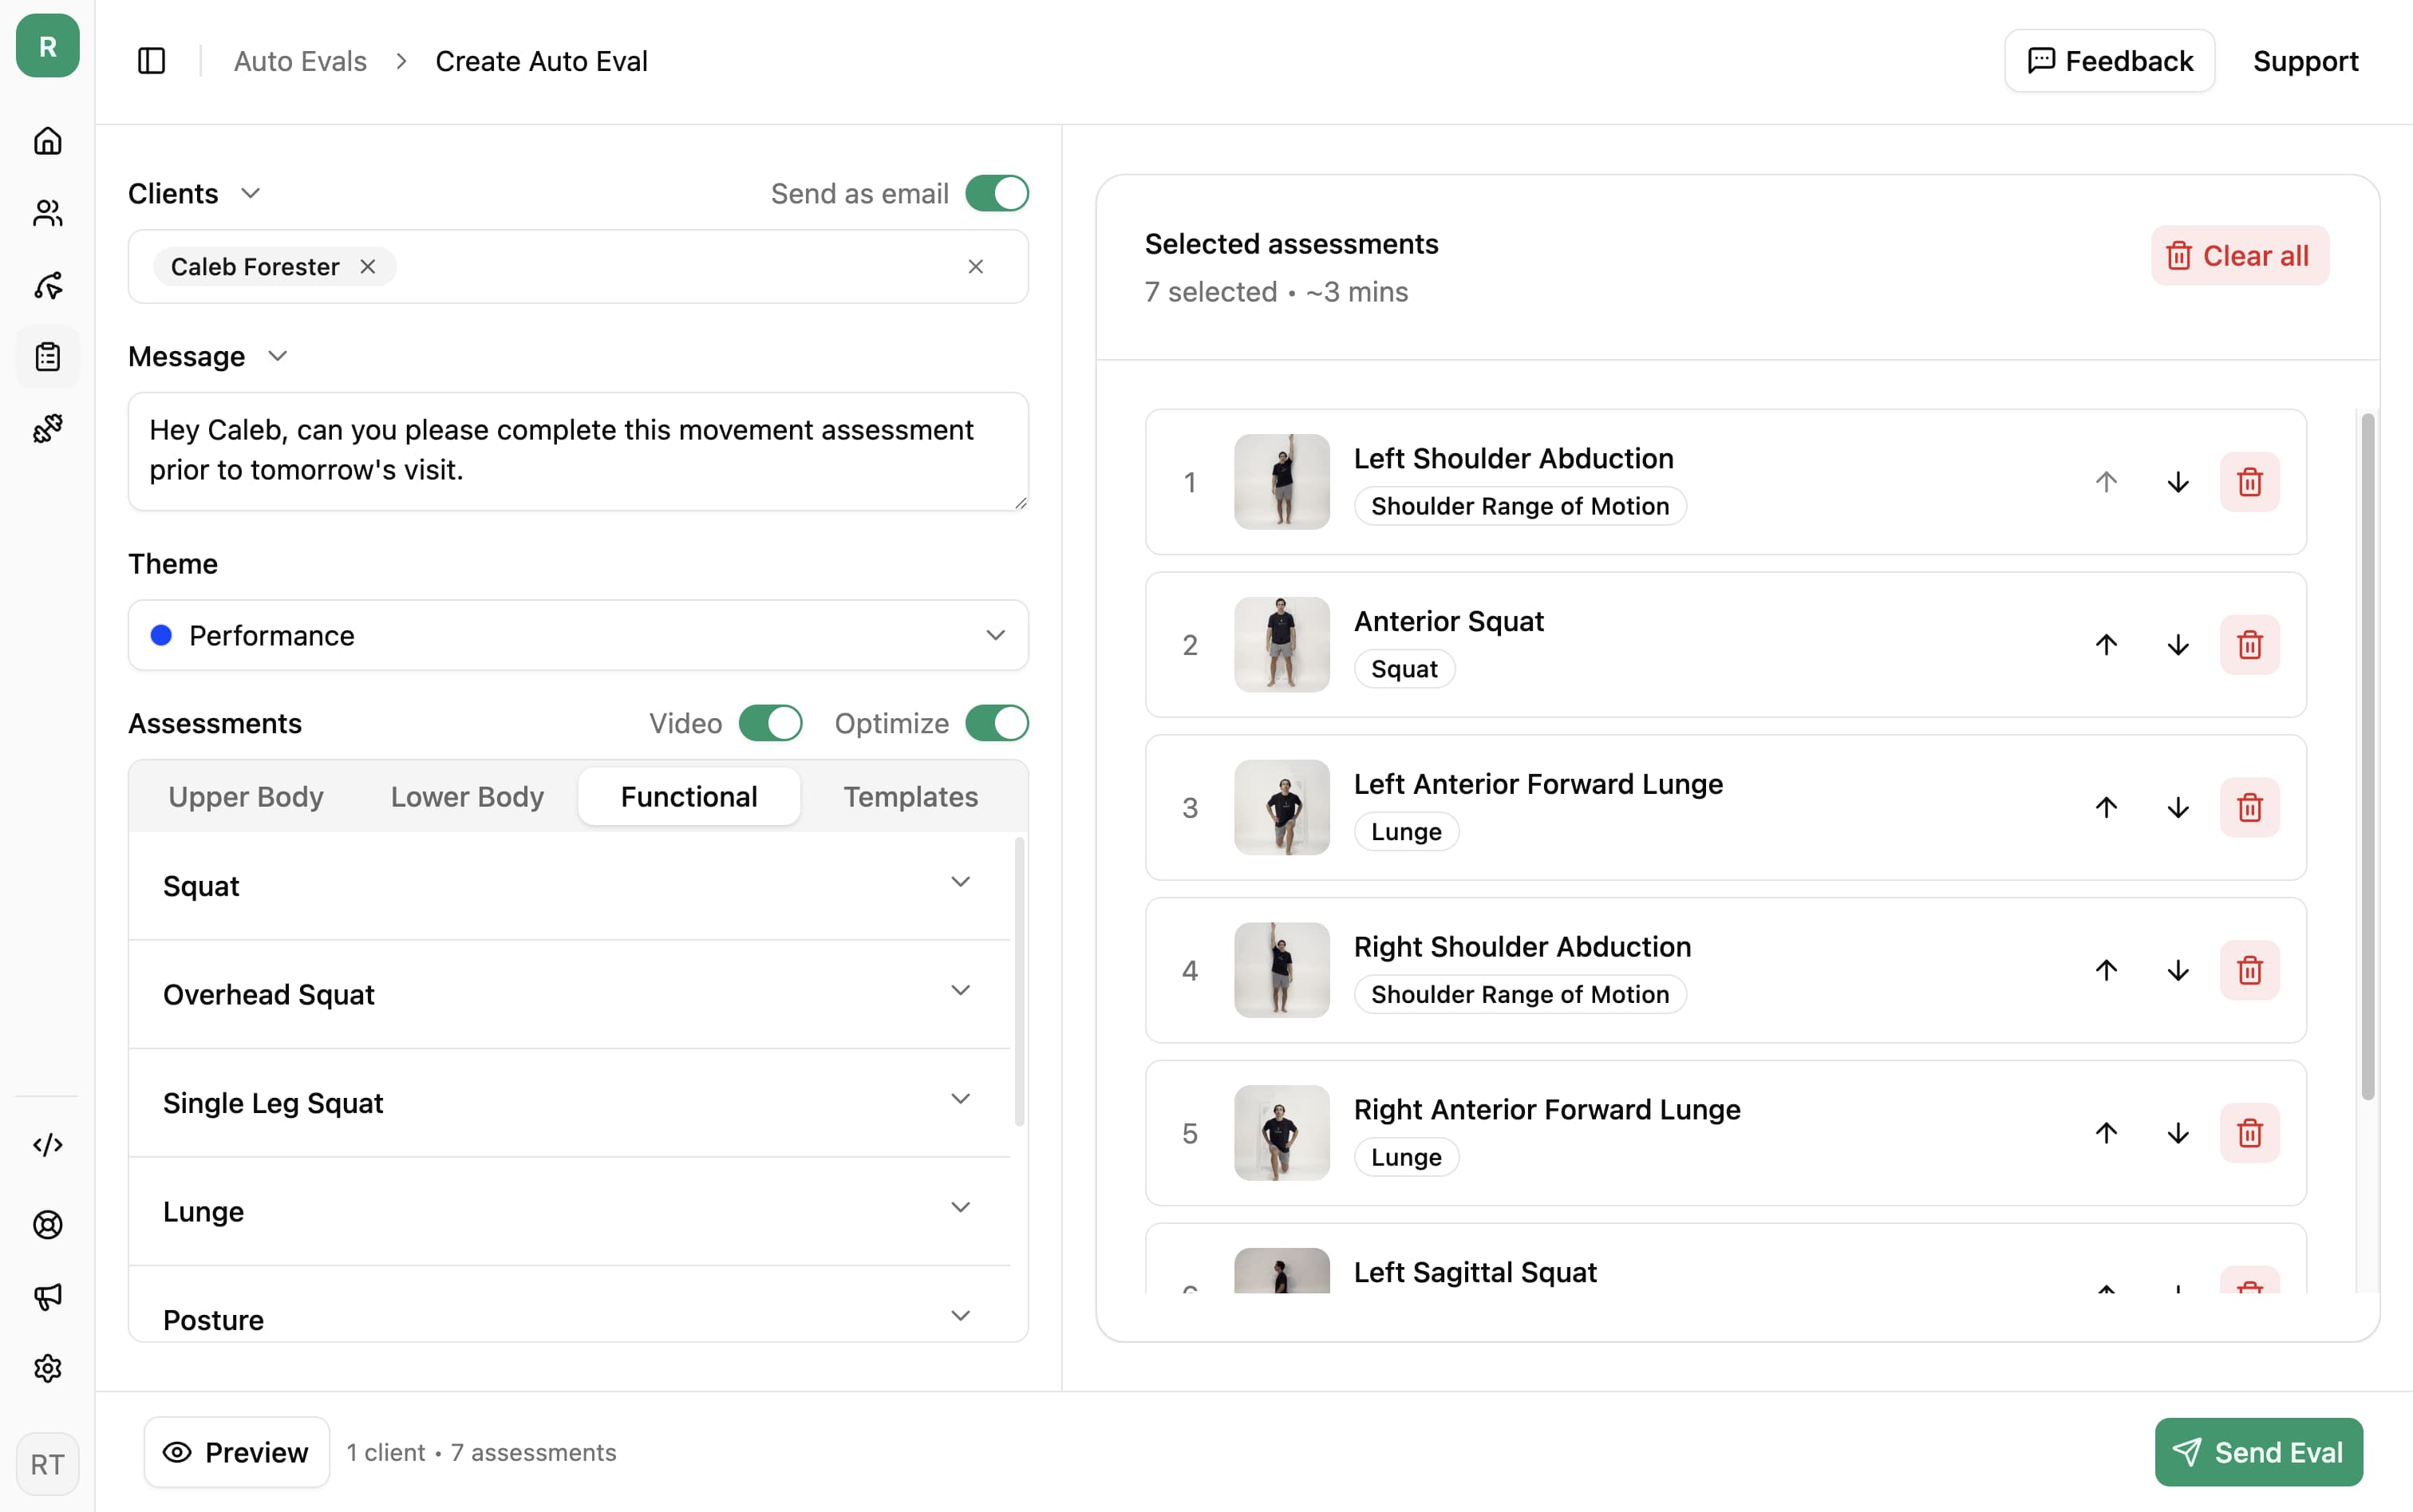Click the Left Sagittal Squat row title
The image size is (2413, 1512).
[x=1474, y=1272]
